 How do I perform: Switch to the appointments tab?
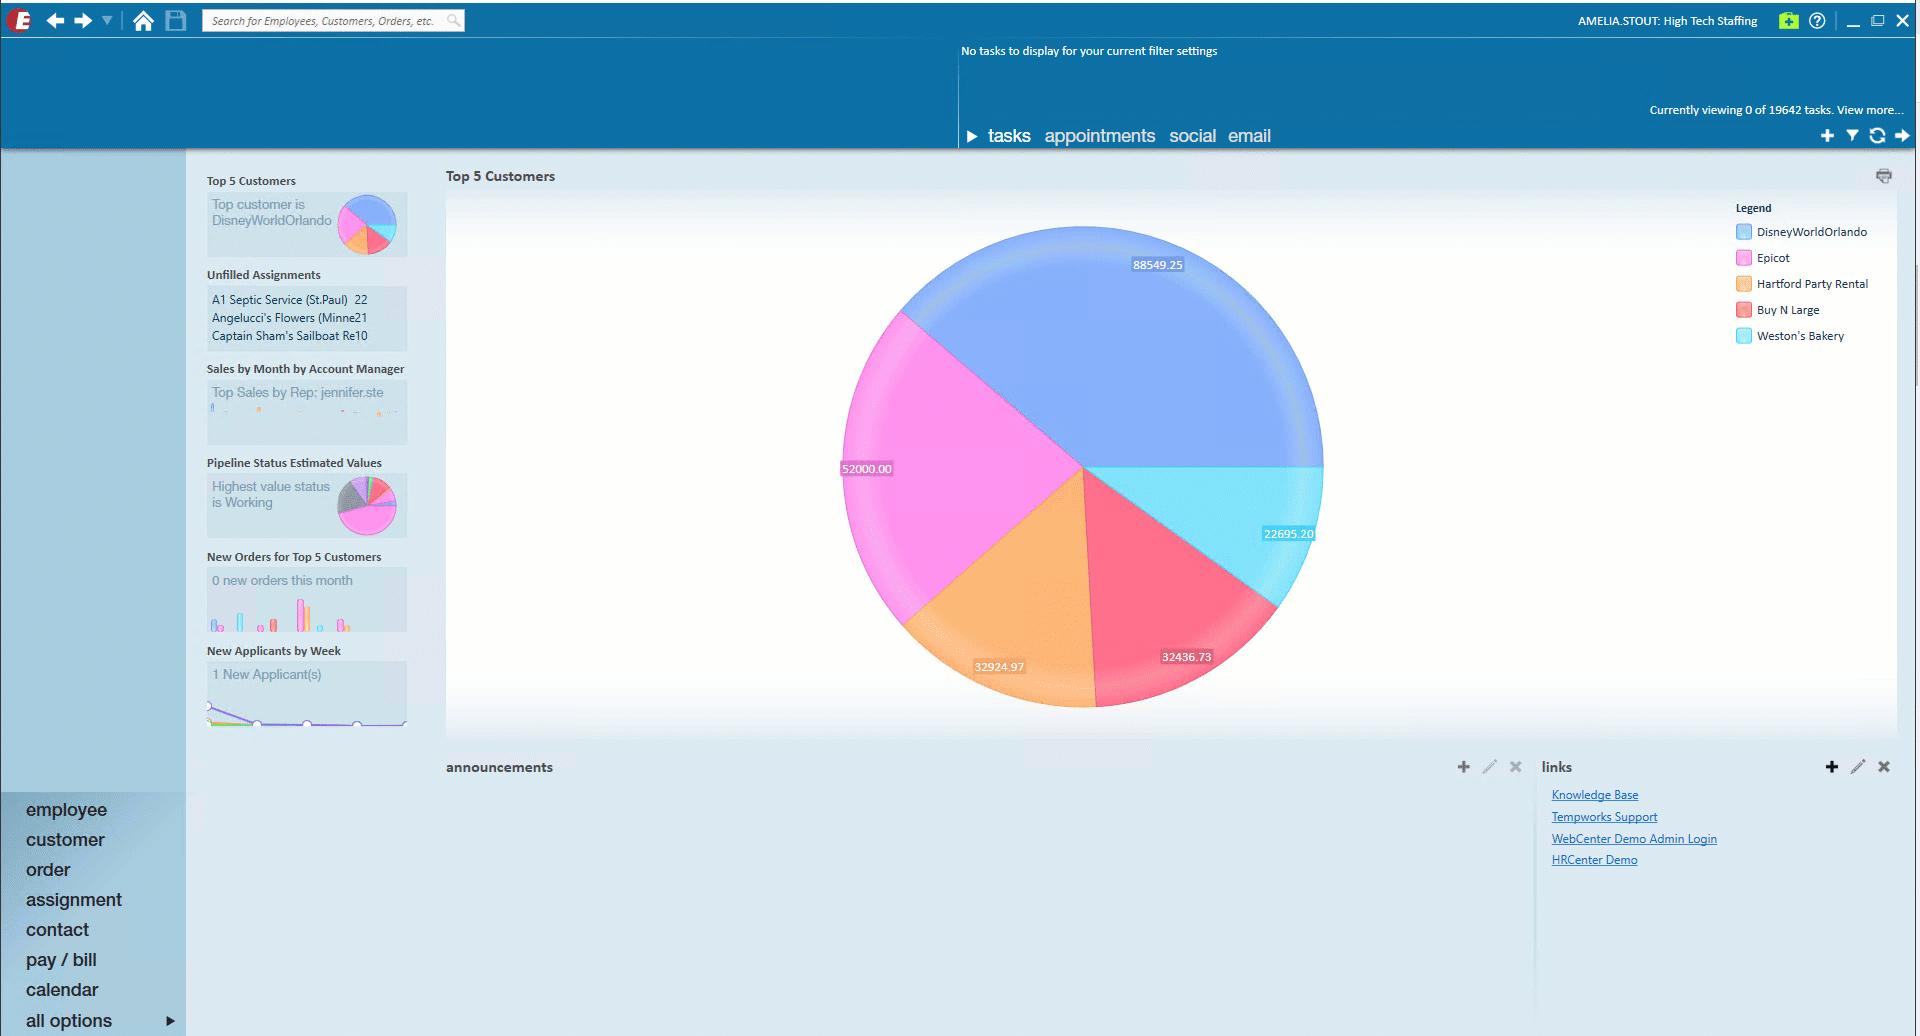pyautogui.click(x=1100, y=136)
